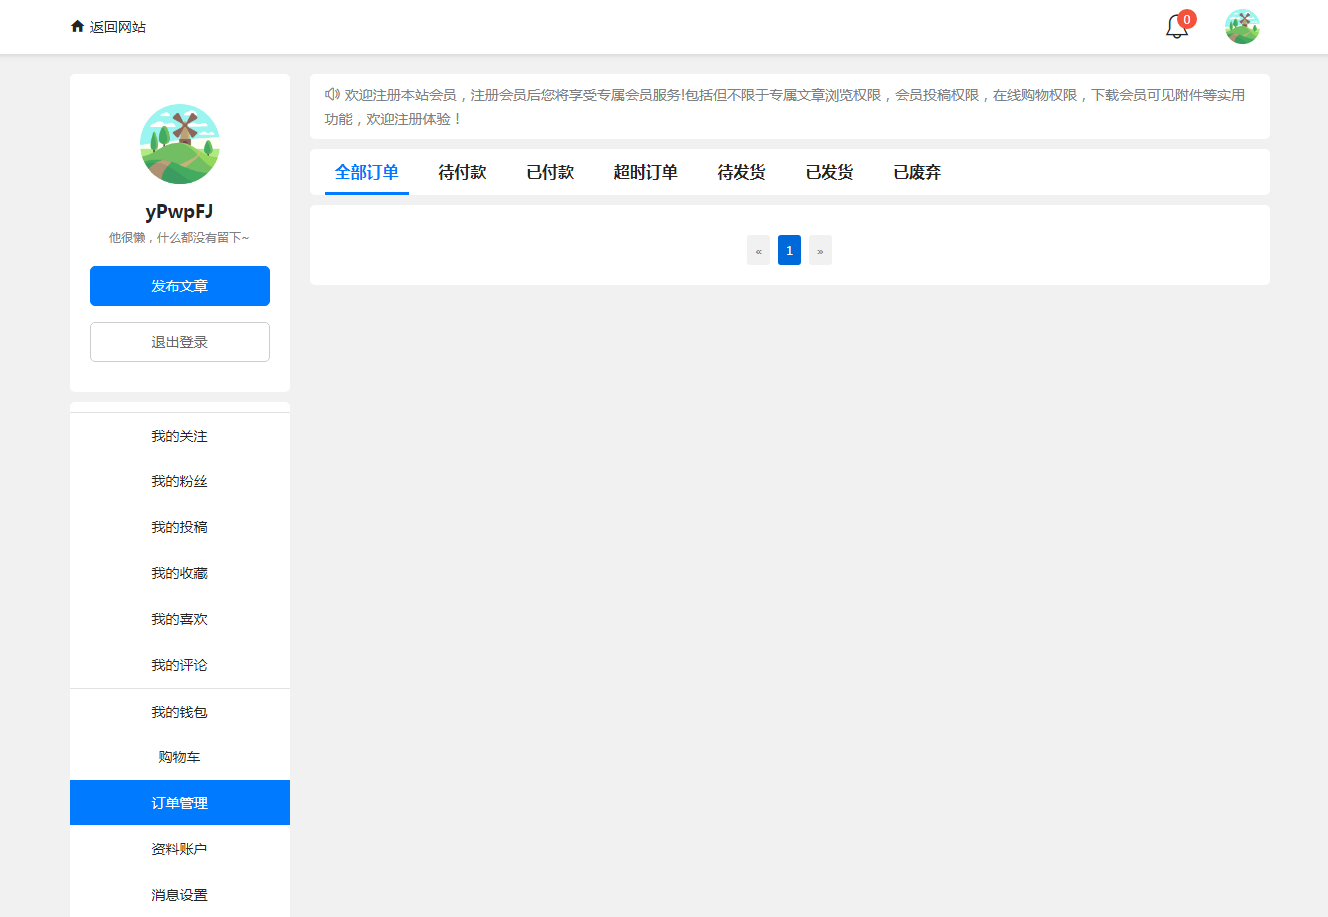Click the bio text 他很懒，什么都没有留下~

(179, 238)
